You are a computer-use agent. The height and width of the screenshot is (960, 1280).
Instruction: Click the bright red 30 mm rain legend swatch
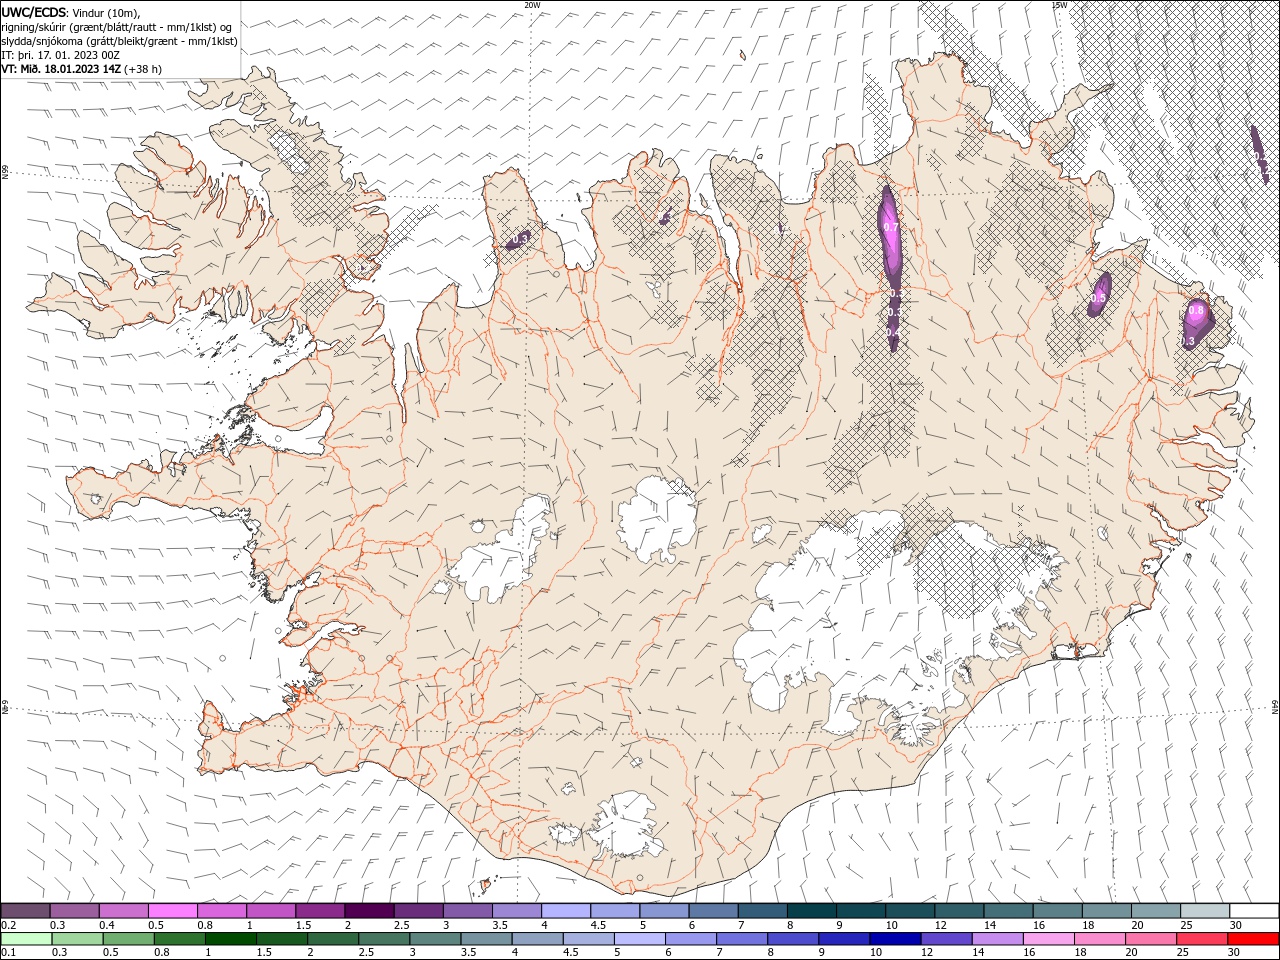pyautogui.click(x=1253, y=939)
